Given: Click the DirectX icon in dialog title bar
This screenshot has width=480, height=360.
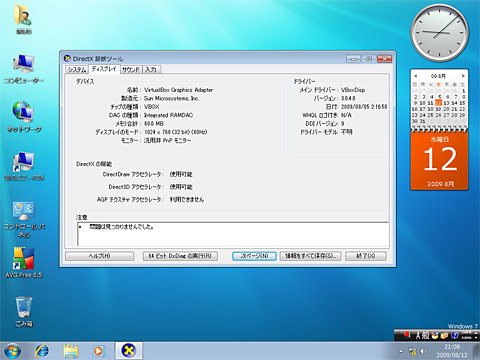Looking at the screenshot, I should click(x=67, y=59).
